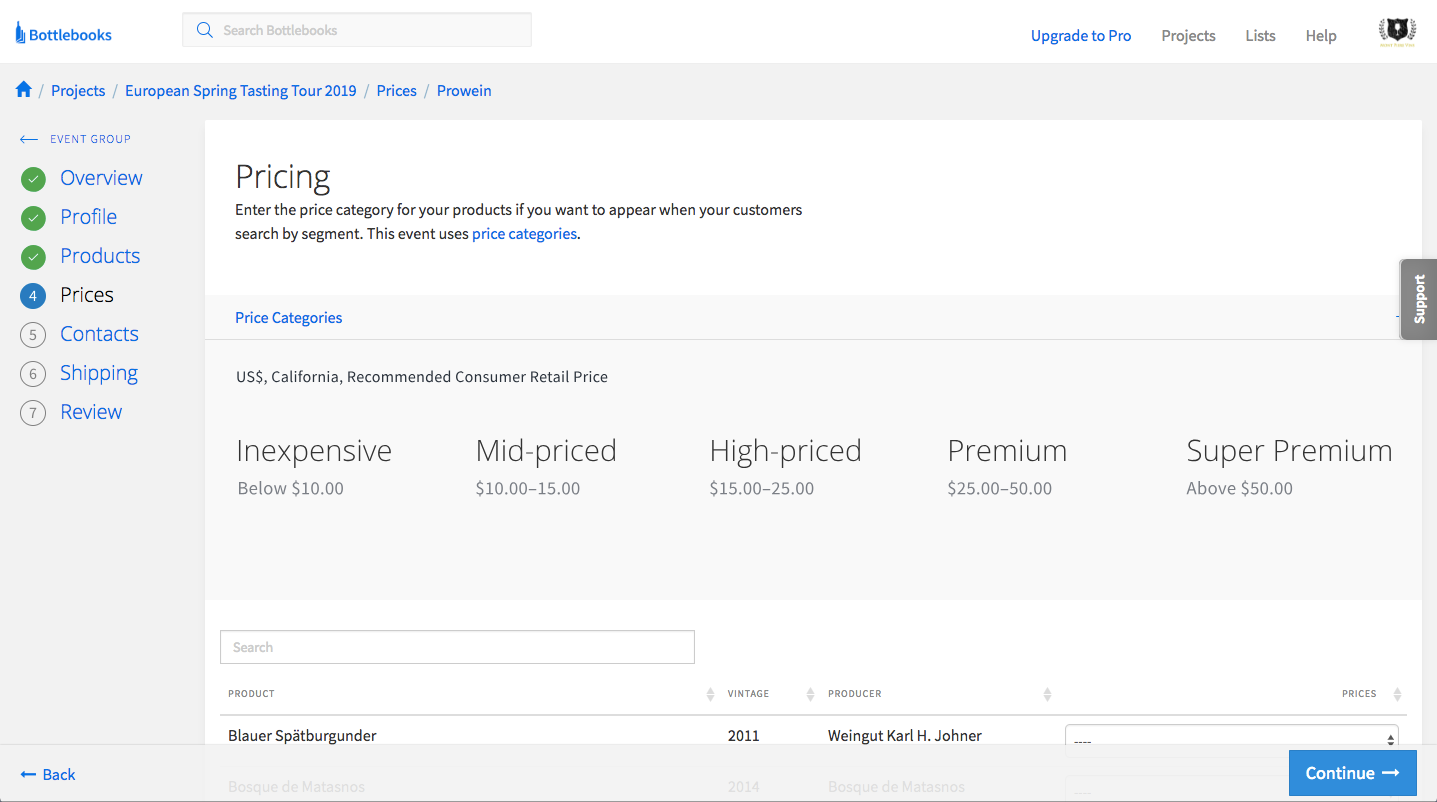
Task: Open the Profile step
Action: 88,217
